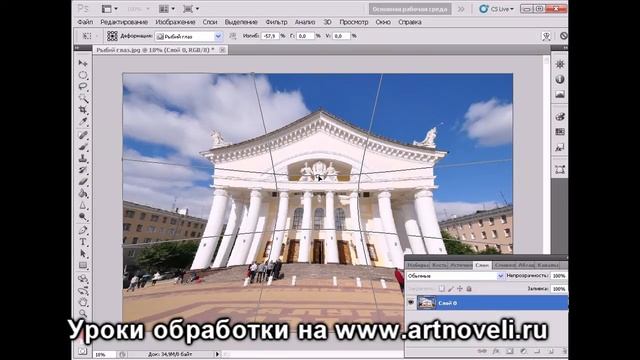Expand the left tools panel with the double arrow
The image size is (640, 360).
tap(77, 48)
